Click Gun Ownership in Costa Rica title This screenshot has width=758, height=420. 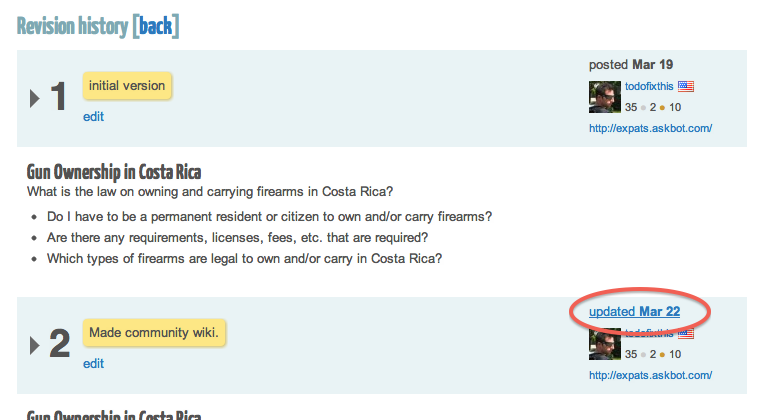(114, 172)
